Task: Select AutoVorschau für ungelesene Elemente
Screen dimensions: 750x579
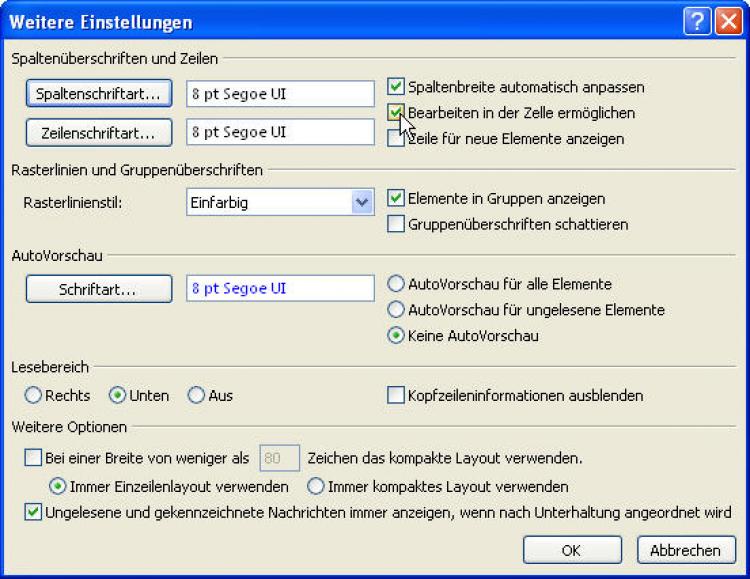Action: click(396, 310)
